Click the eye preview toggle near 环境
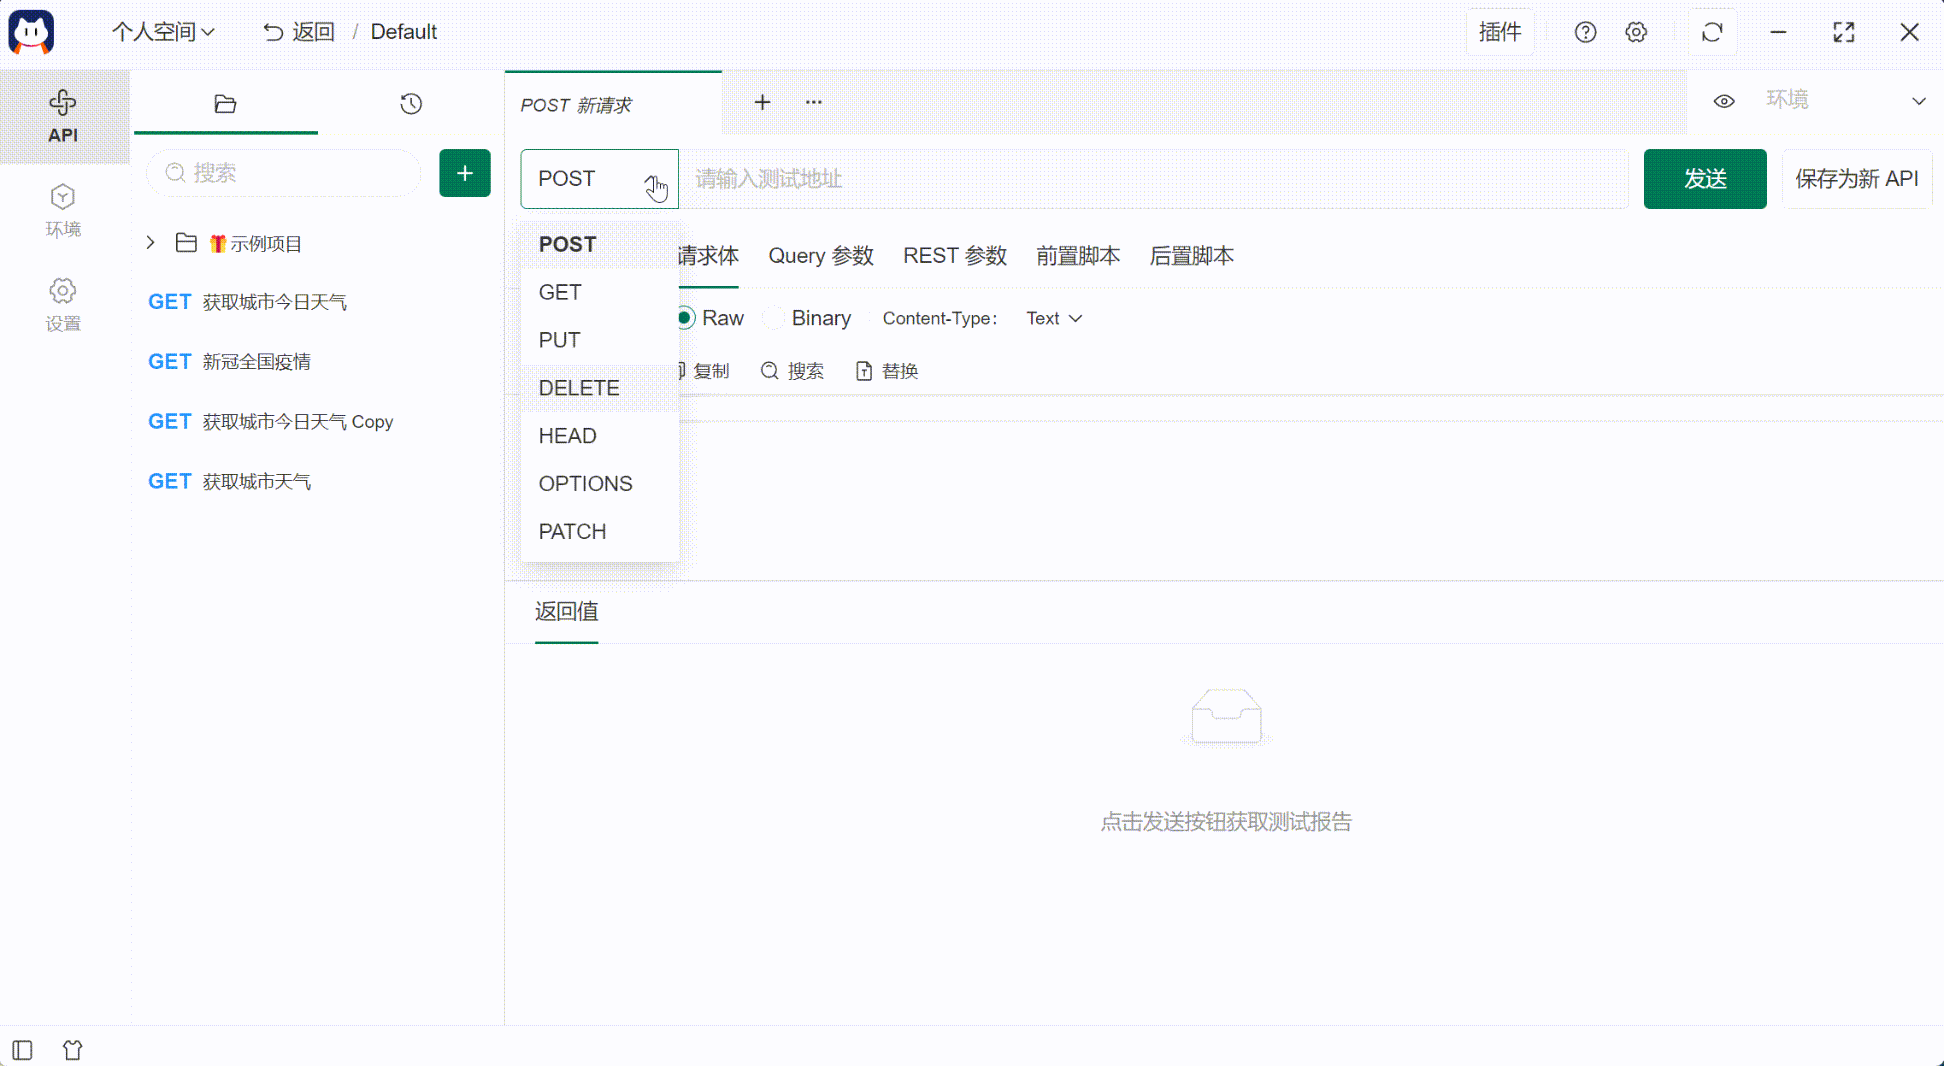The height and width of the screenshot is (1066, 1944). (x=1724, y=100)
